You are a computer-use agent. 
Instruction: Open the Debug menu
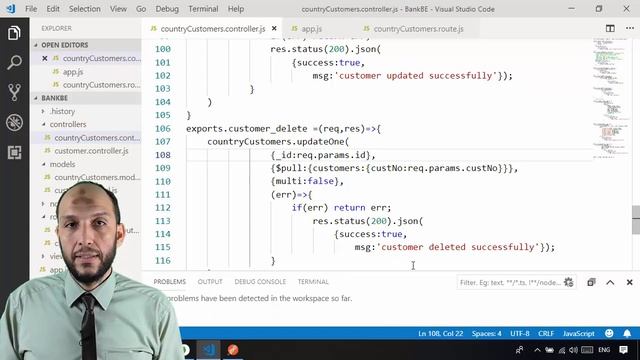pos(167,9)
